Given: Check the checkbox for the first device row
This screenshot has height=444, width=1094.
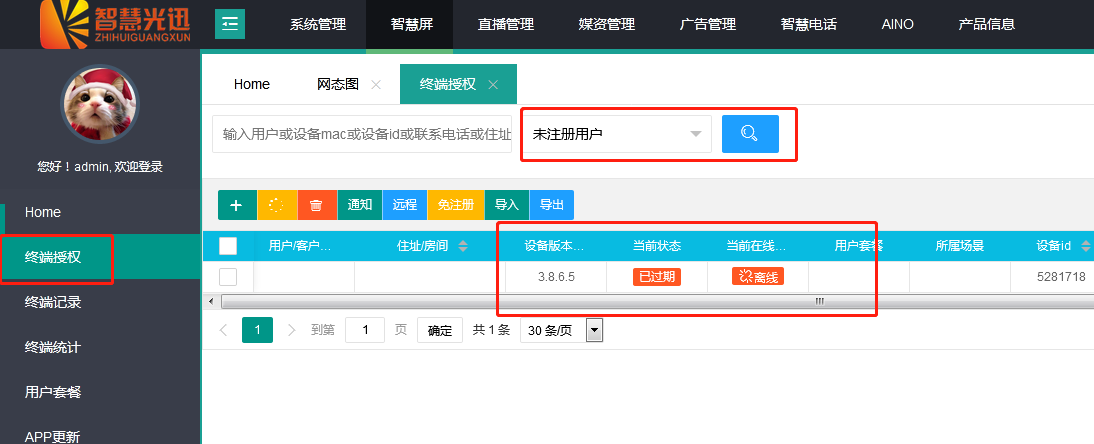Looking at the screenshot, I should 228,277.
